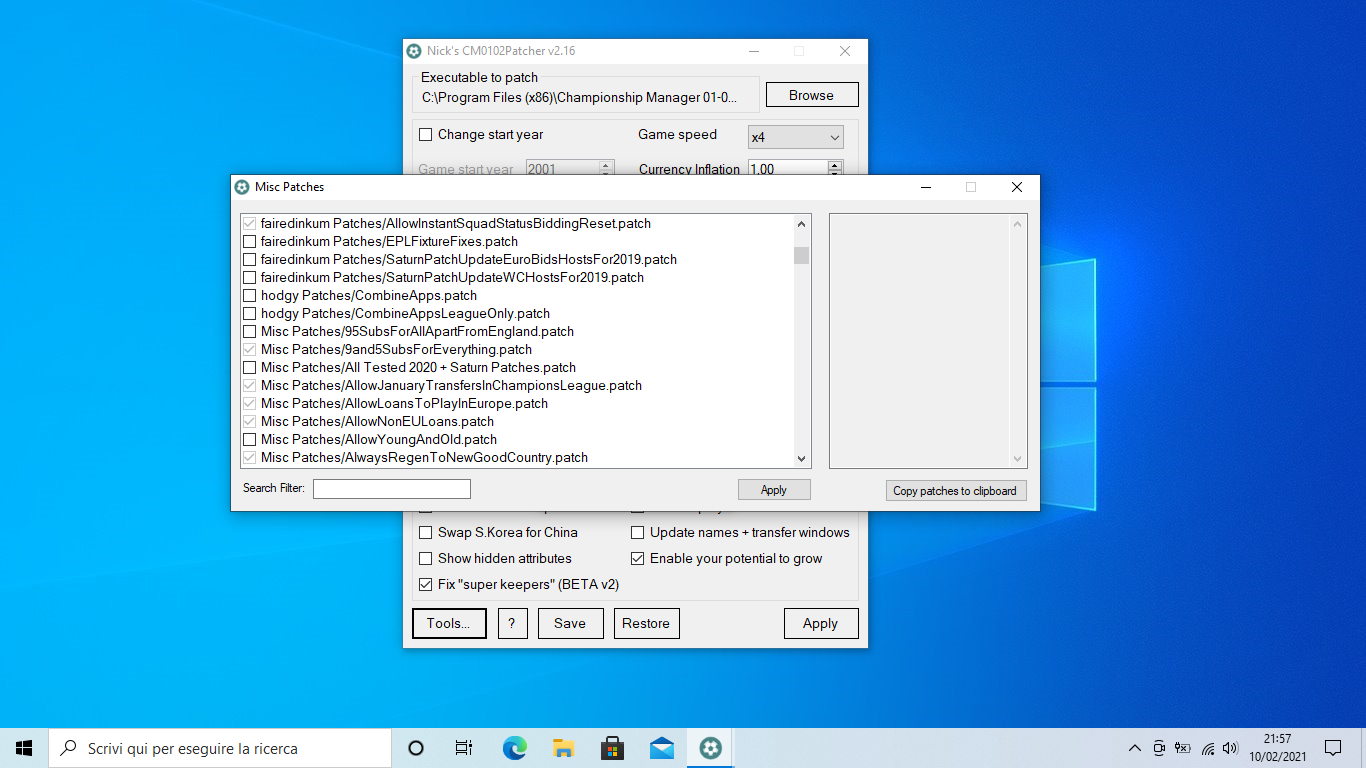Untick Fix "super keepers" (BETA v2)
Image resolution: width=1366 pixels, height=768 pixels.
coord(426,585)
